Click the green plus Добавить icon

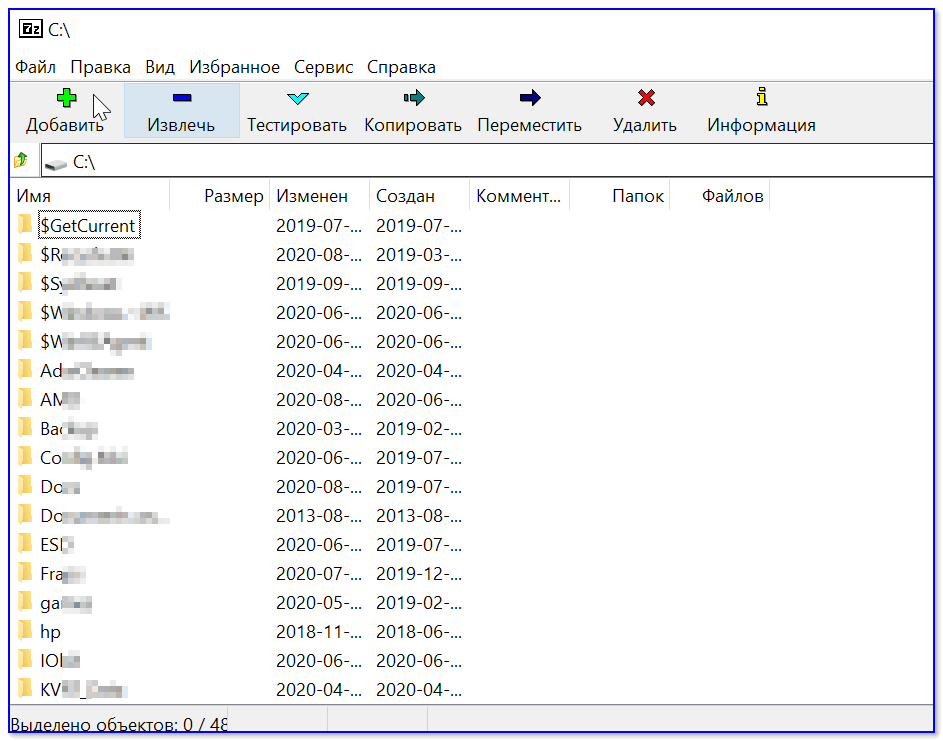(65, 98)
